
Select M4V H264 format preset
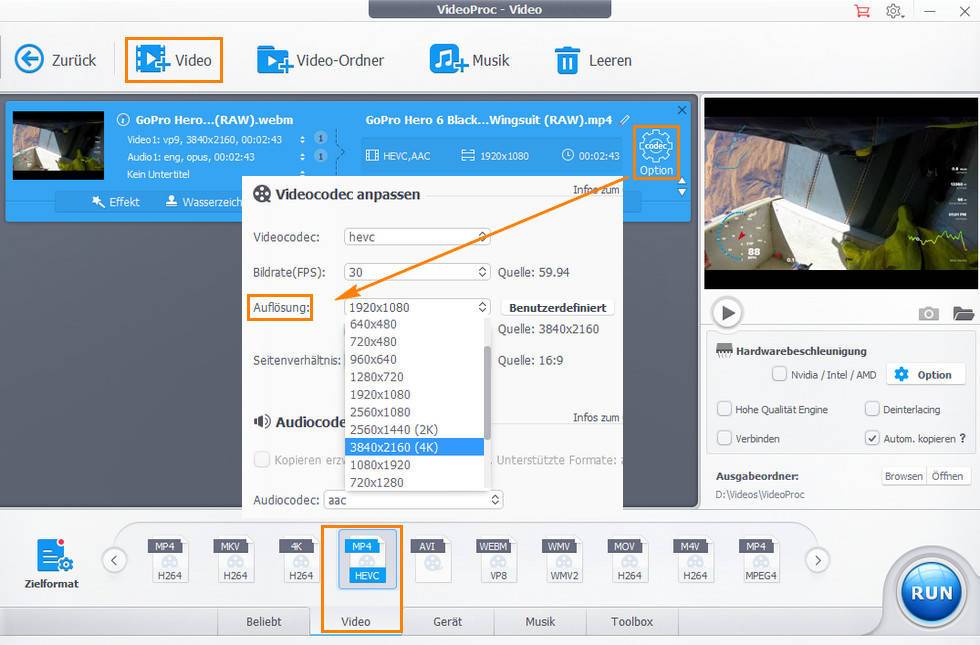coord(694,561)
